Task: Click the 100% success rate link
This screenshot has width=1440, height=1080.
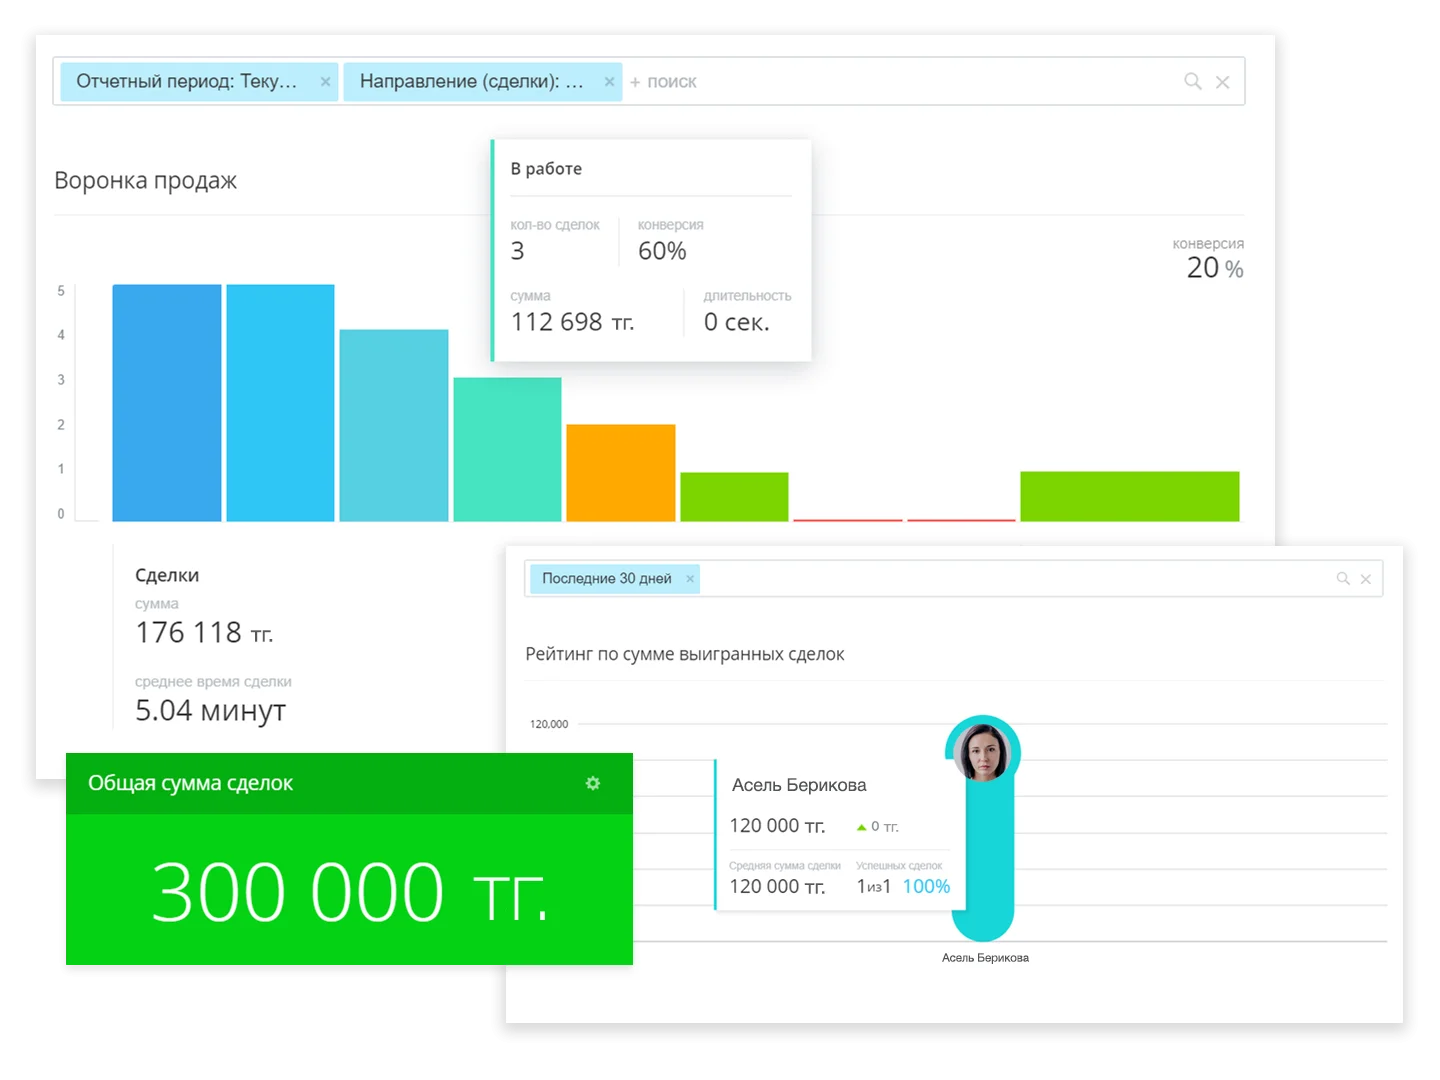Action: [x=926, y=887]
